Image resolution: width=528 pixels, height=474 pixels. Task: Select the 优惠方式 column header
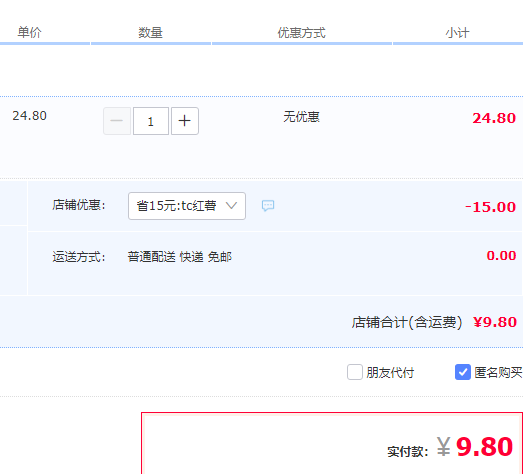coord(301,33)
